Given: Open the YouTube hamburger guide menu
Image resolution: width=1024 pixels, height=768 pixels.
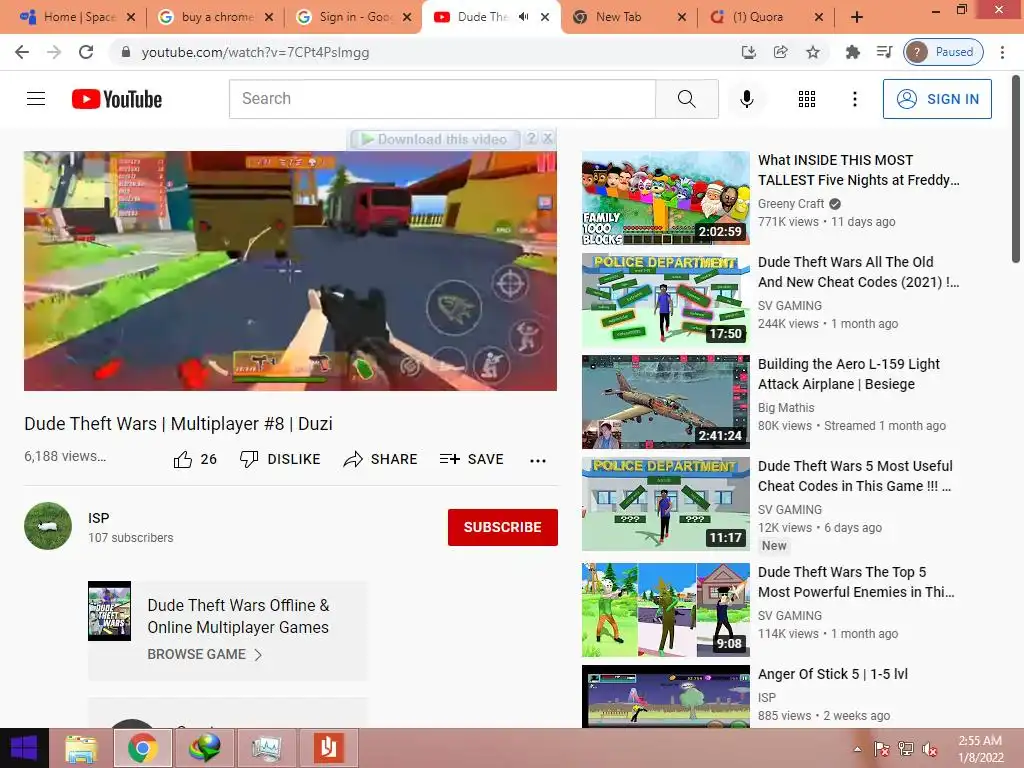Looking at the screenshot, I should (x=36, y=99).
